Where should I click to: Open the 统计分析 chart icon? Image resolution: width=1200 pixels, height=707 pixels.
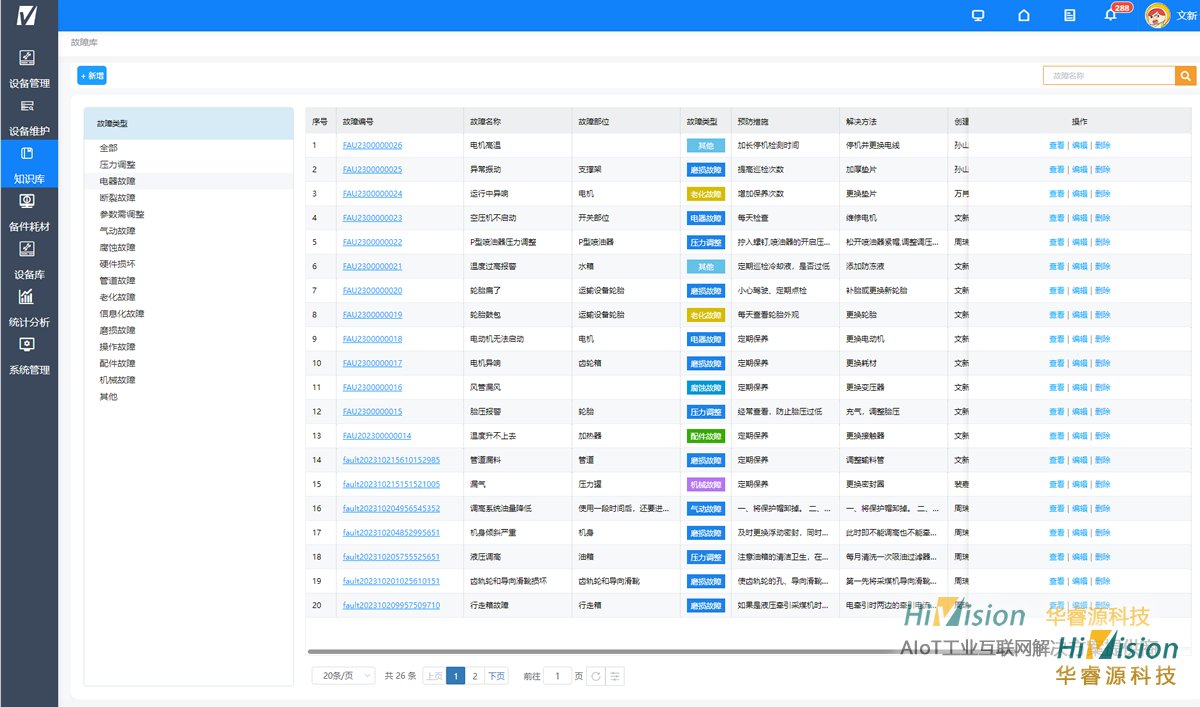point(27,297)
